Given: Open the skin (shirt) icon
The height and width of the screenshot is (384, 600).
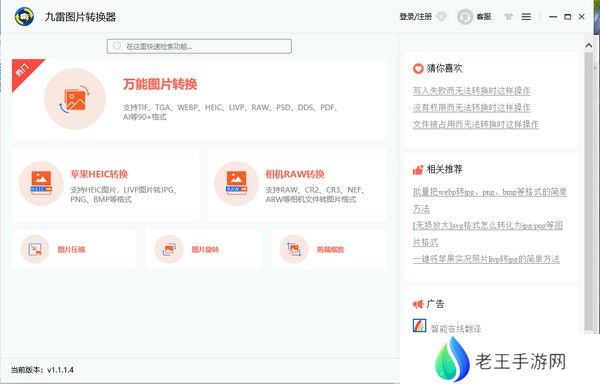Looking at the screenshot, I should tap(508, 16).
